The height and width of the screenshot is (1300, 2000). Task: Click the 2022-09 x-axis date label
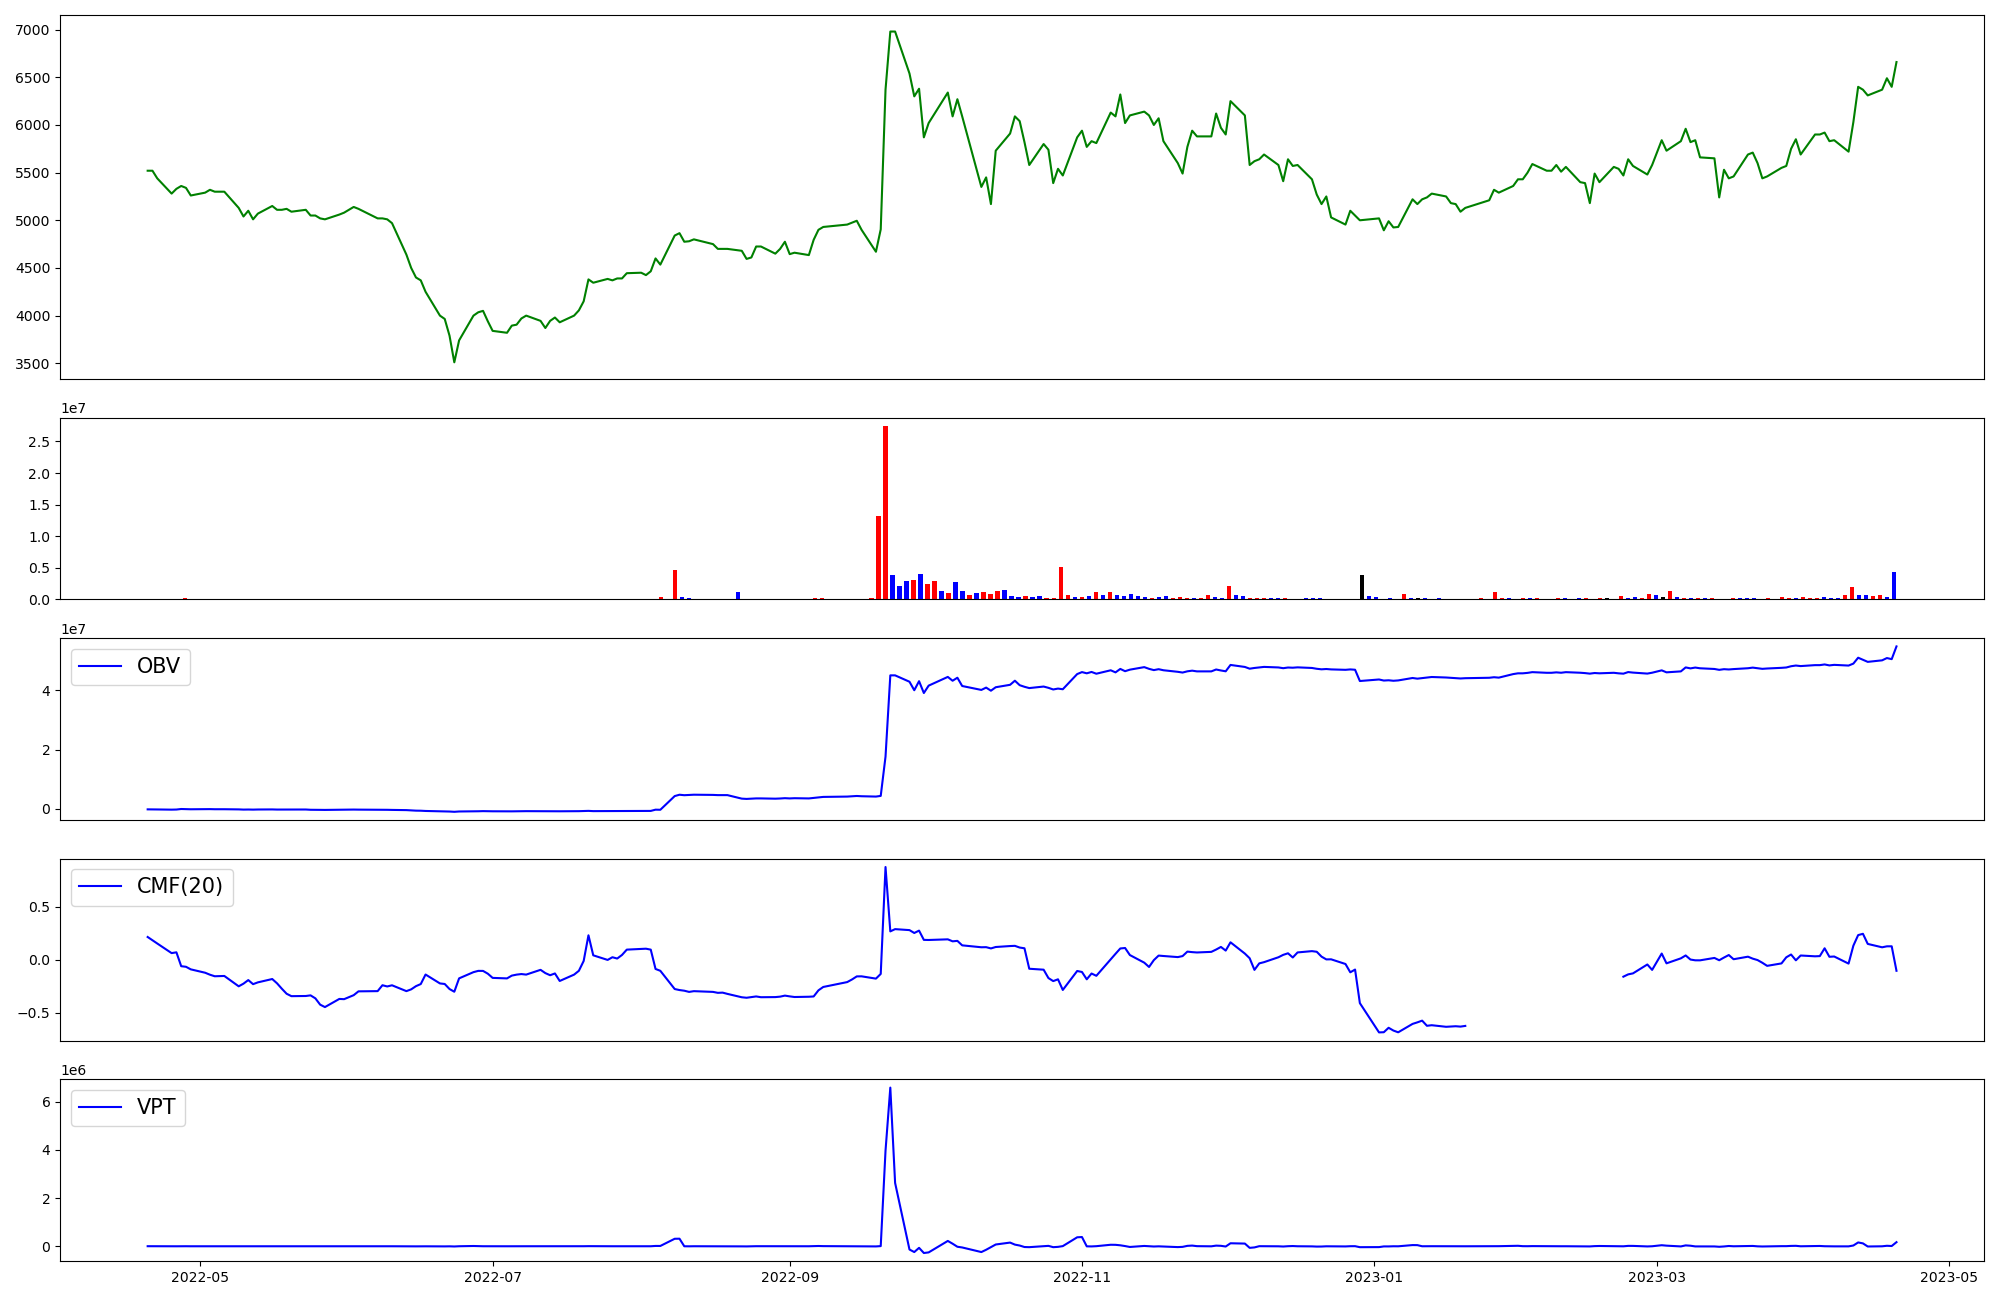click(790, 1277)
